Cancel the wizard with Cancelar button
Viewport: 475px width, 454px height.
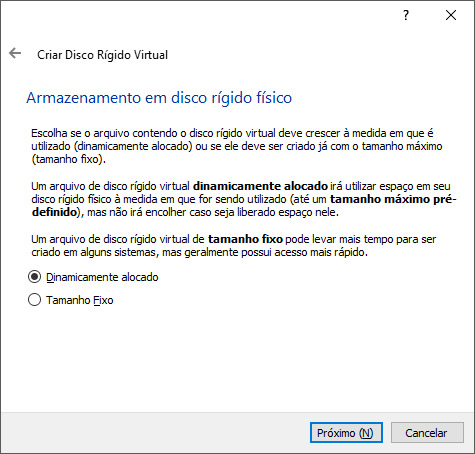[x=427, y=433]
